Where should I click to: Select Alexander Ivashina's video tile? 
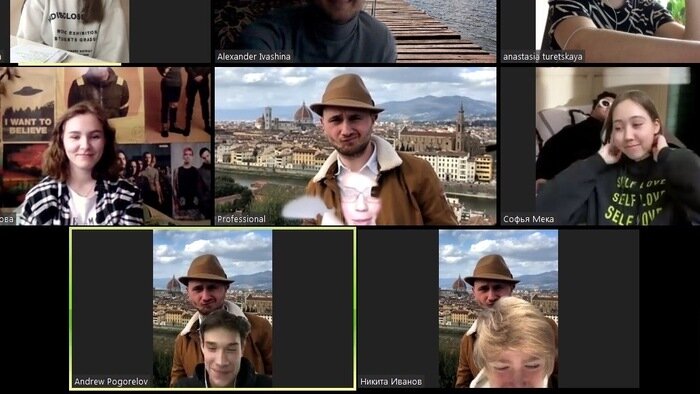coord(355,31)
